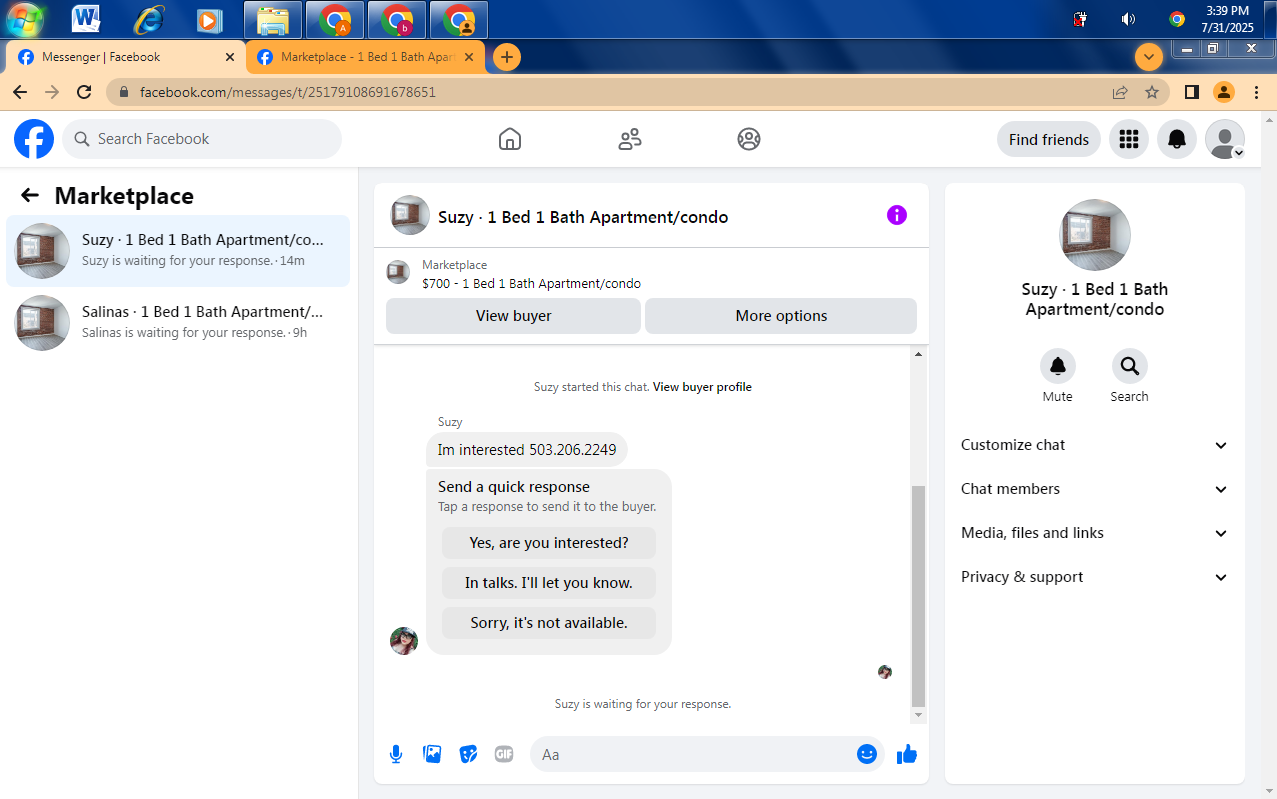Toggle the browser side panel icon
The height and width of the screenshot is (799, 1277).
1192,92
